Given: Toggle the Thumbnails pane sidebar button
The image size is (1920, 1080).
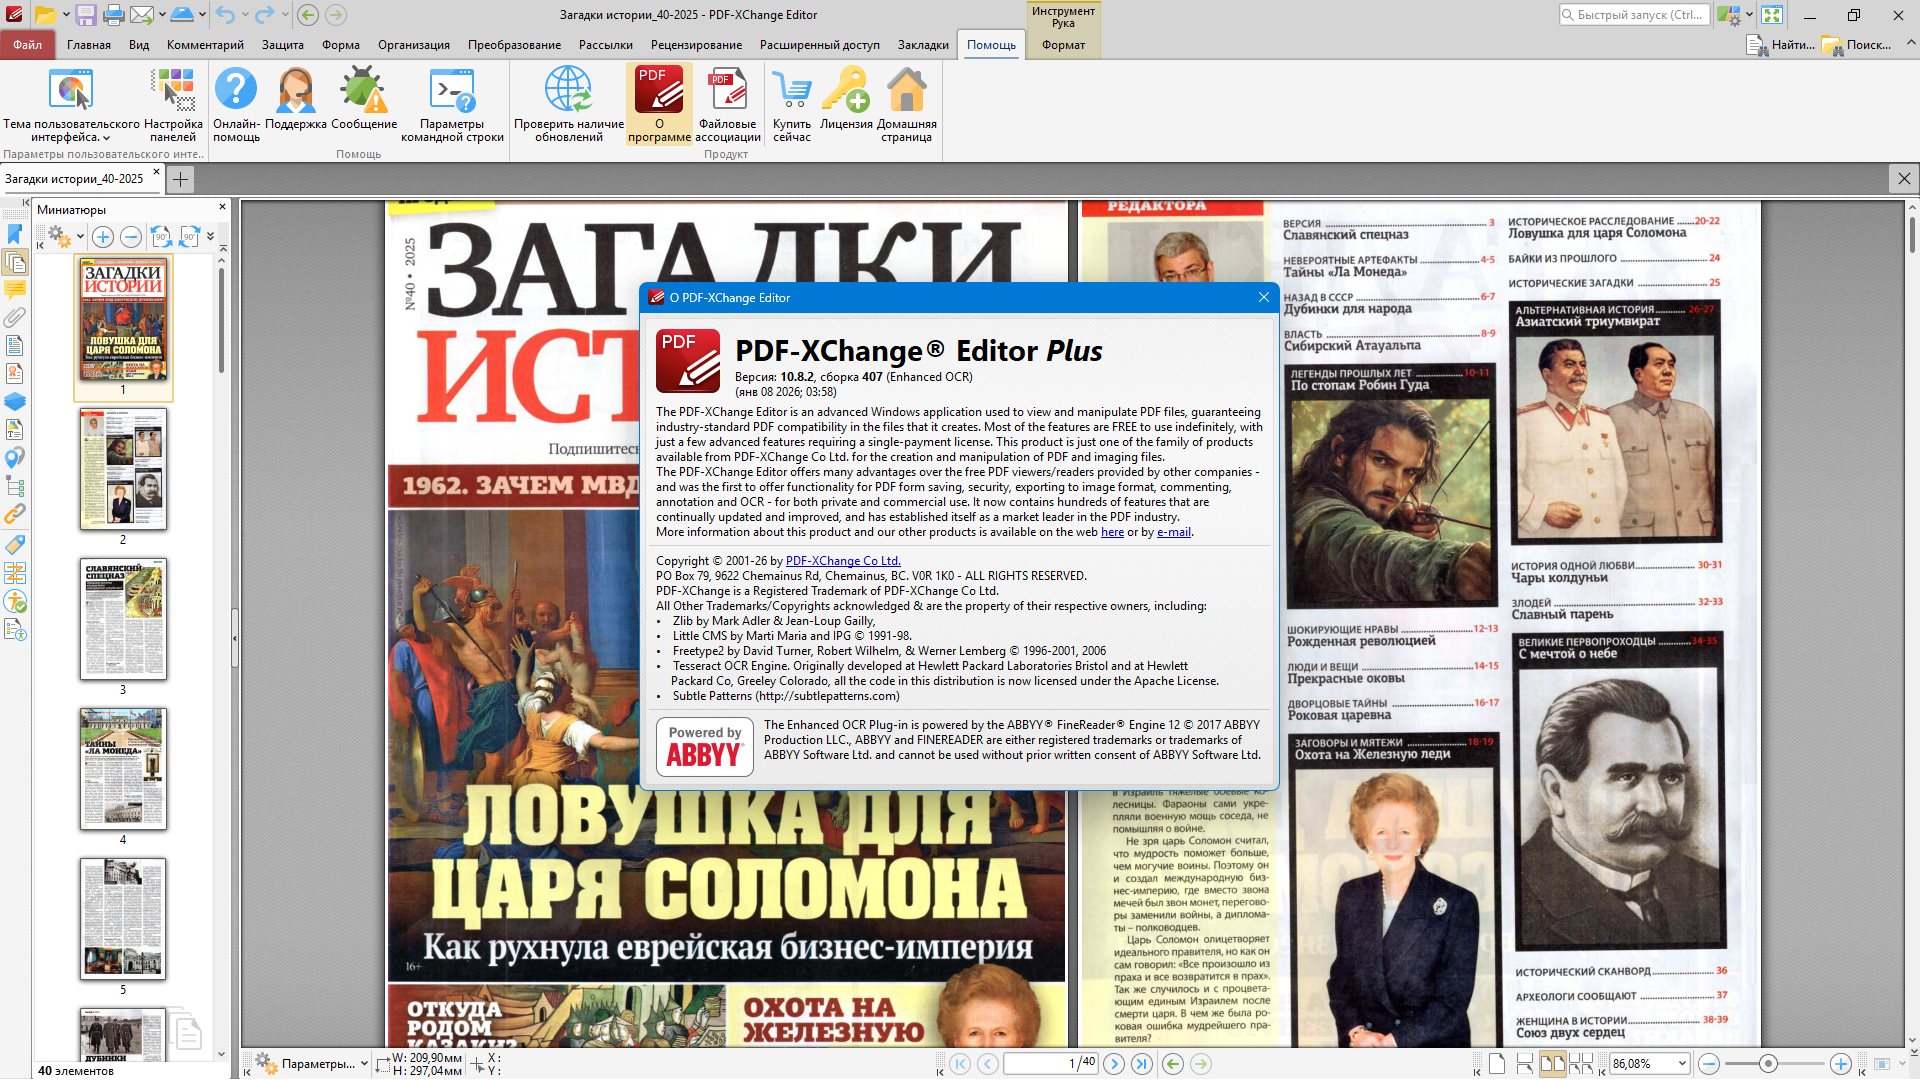Looking at the screenshot, I should [14, 262].
